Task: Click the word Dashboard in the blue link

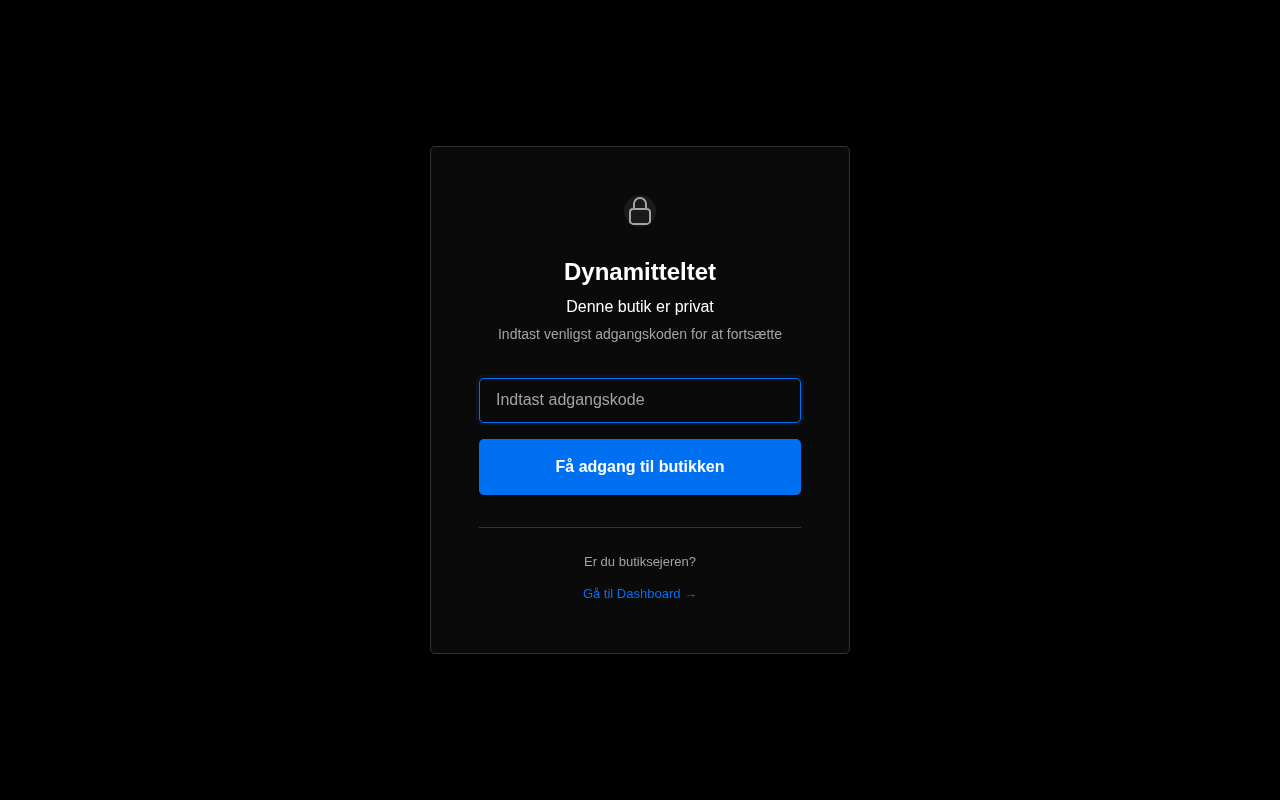Action: click(648, 594)
